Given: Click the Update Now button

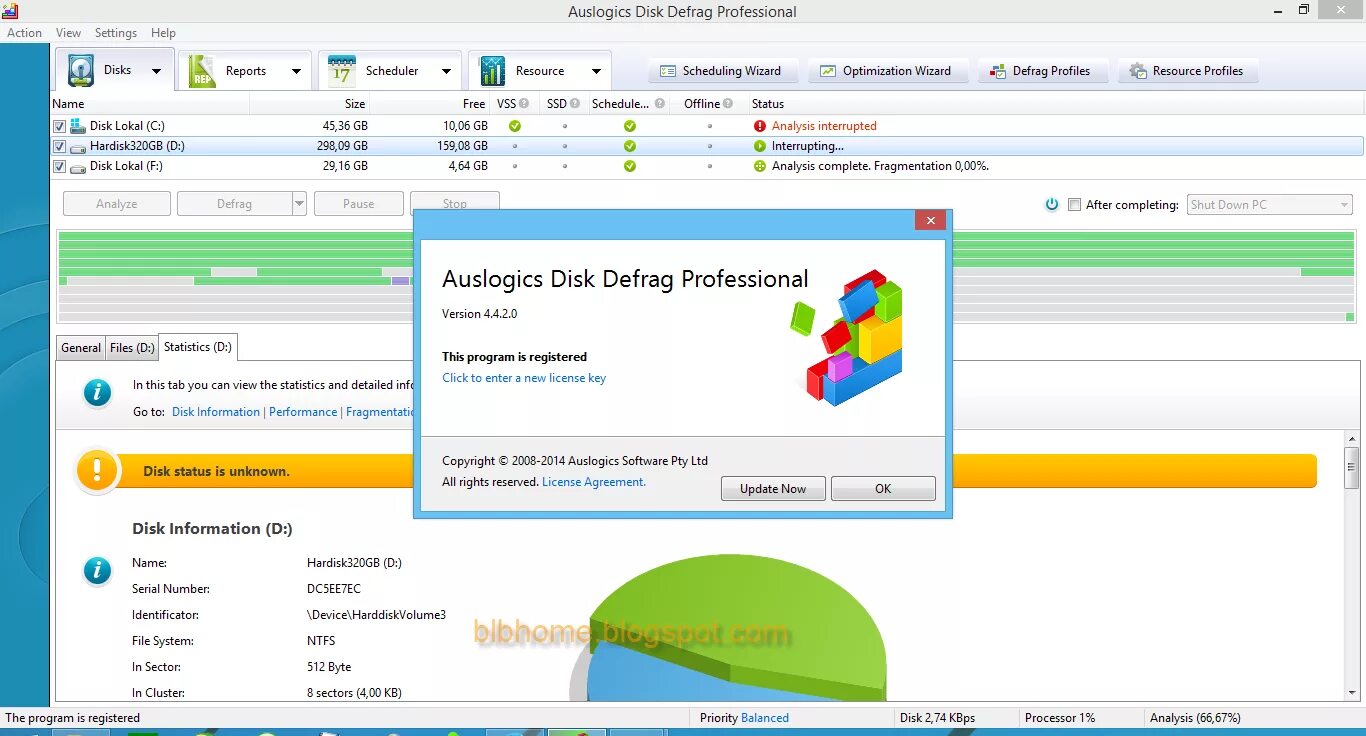Looking at the screenshot, I should pyautogui.click(x=773, y=488).
